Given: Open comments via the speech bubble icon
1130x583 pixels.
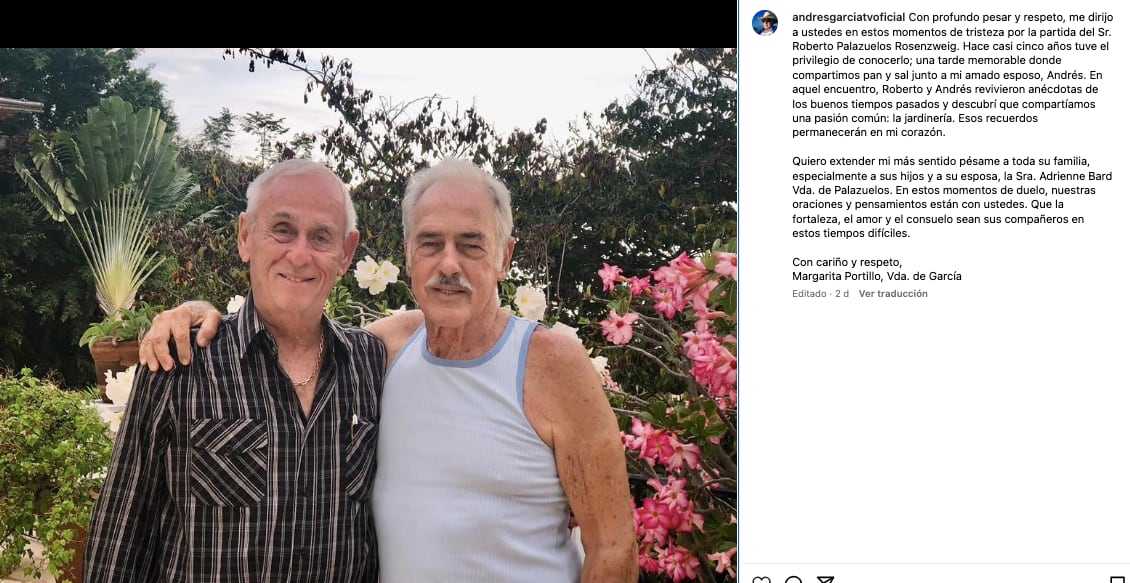Looking at the screenshot, I should [x=793, y=579].
